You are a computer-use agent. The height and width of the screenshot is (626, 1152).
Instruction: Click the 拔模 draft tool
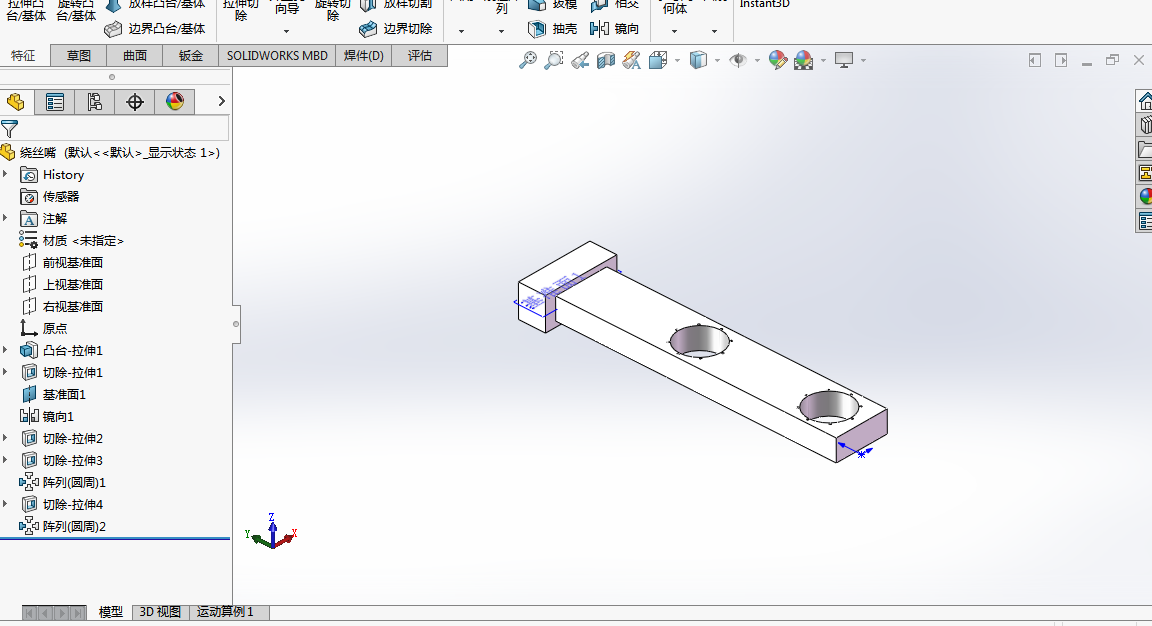coord(552,4)
